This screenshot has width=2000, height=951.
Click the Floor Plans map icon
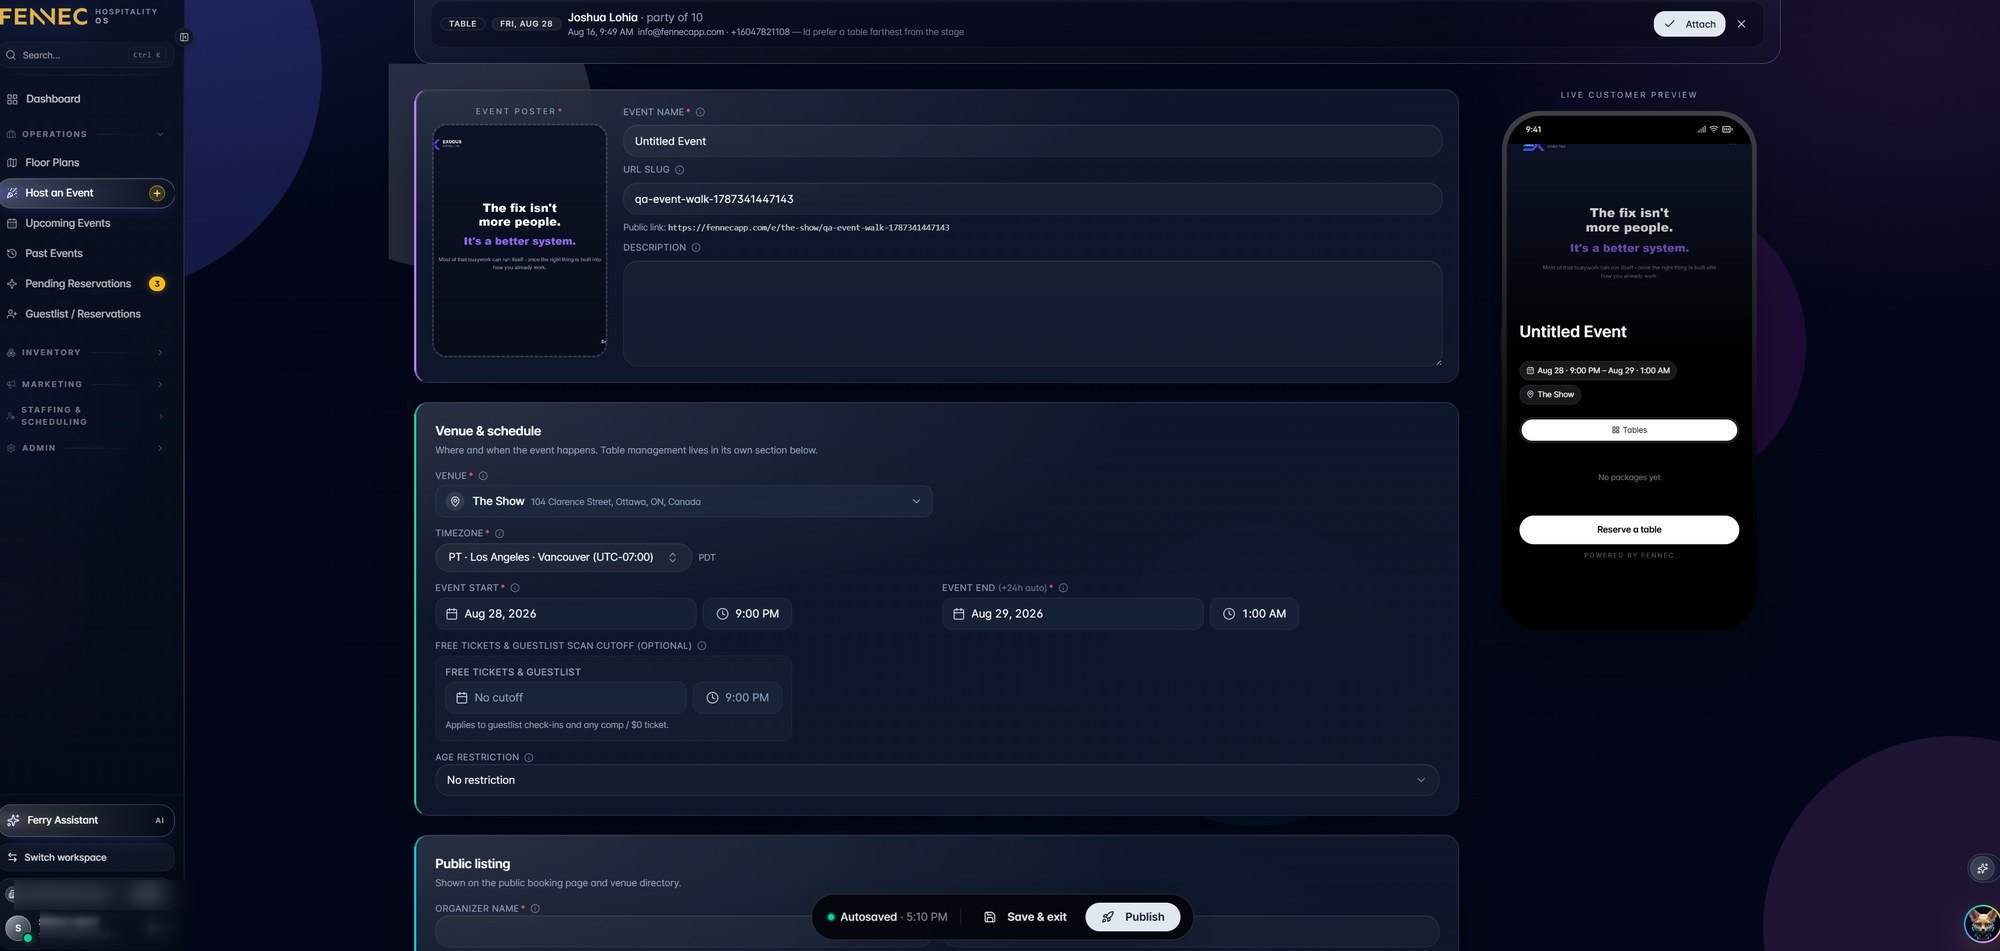[12, 163]
